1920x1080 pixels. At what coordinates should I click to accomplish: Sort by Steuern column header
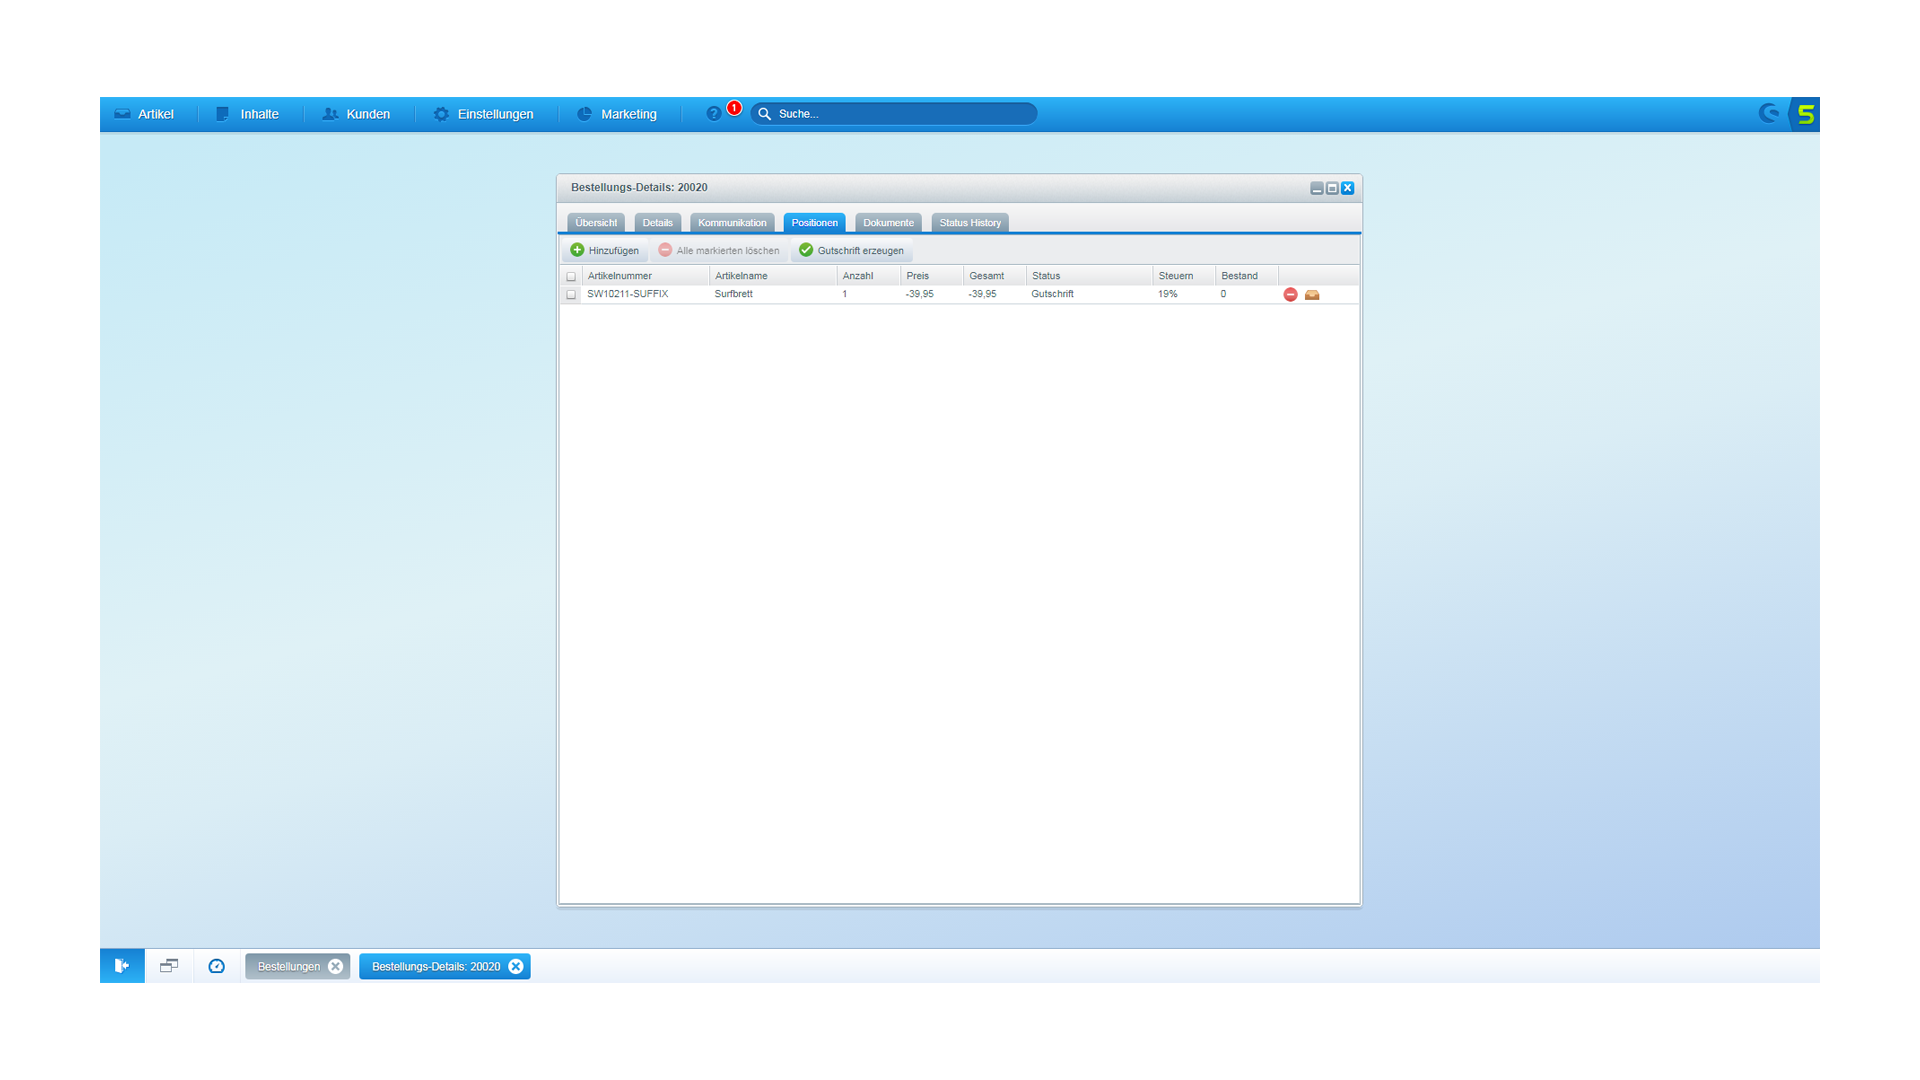pos(1184,276)
